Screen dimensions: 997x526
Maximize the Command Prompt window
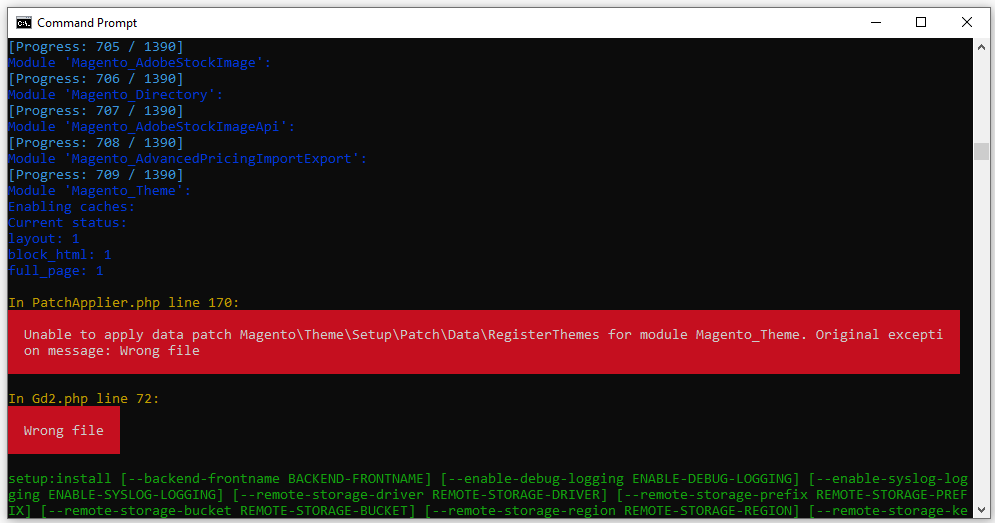[x=921, y=23]
